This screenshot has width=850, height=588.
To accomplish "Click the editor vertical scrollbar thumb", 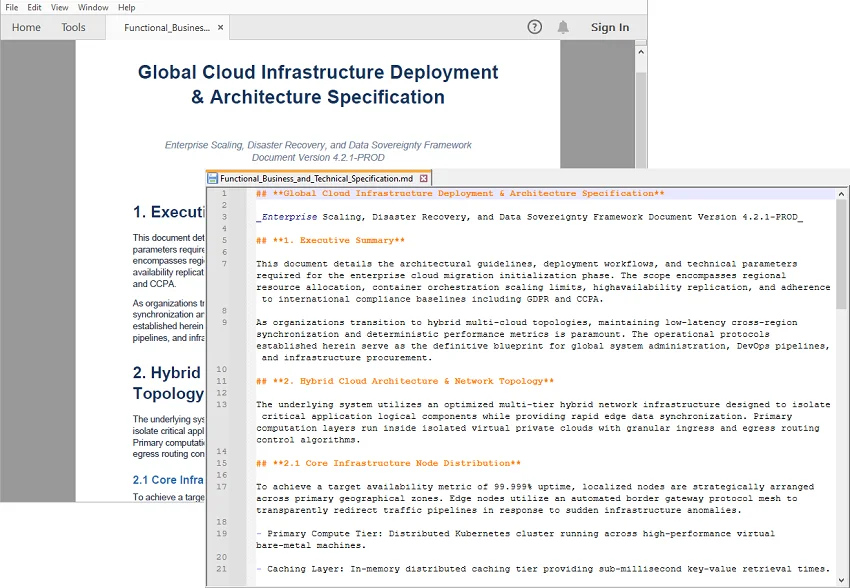I will point(841,255).
